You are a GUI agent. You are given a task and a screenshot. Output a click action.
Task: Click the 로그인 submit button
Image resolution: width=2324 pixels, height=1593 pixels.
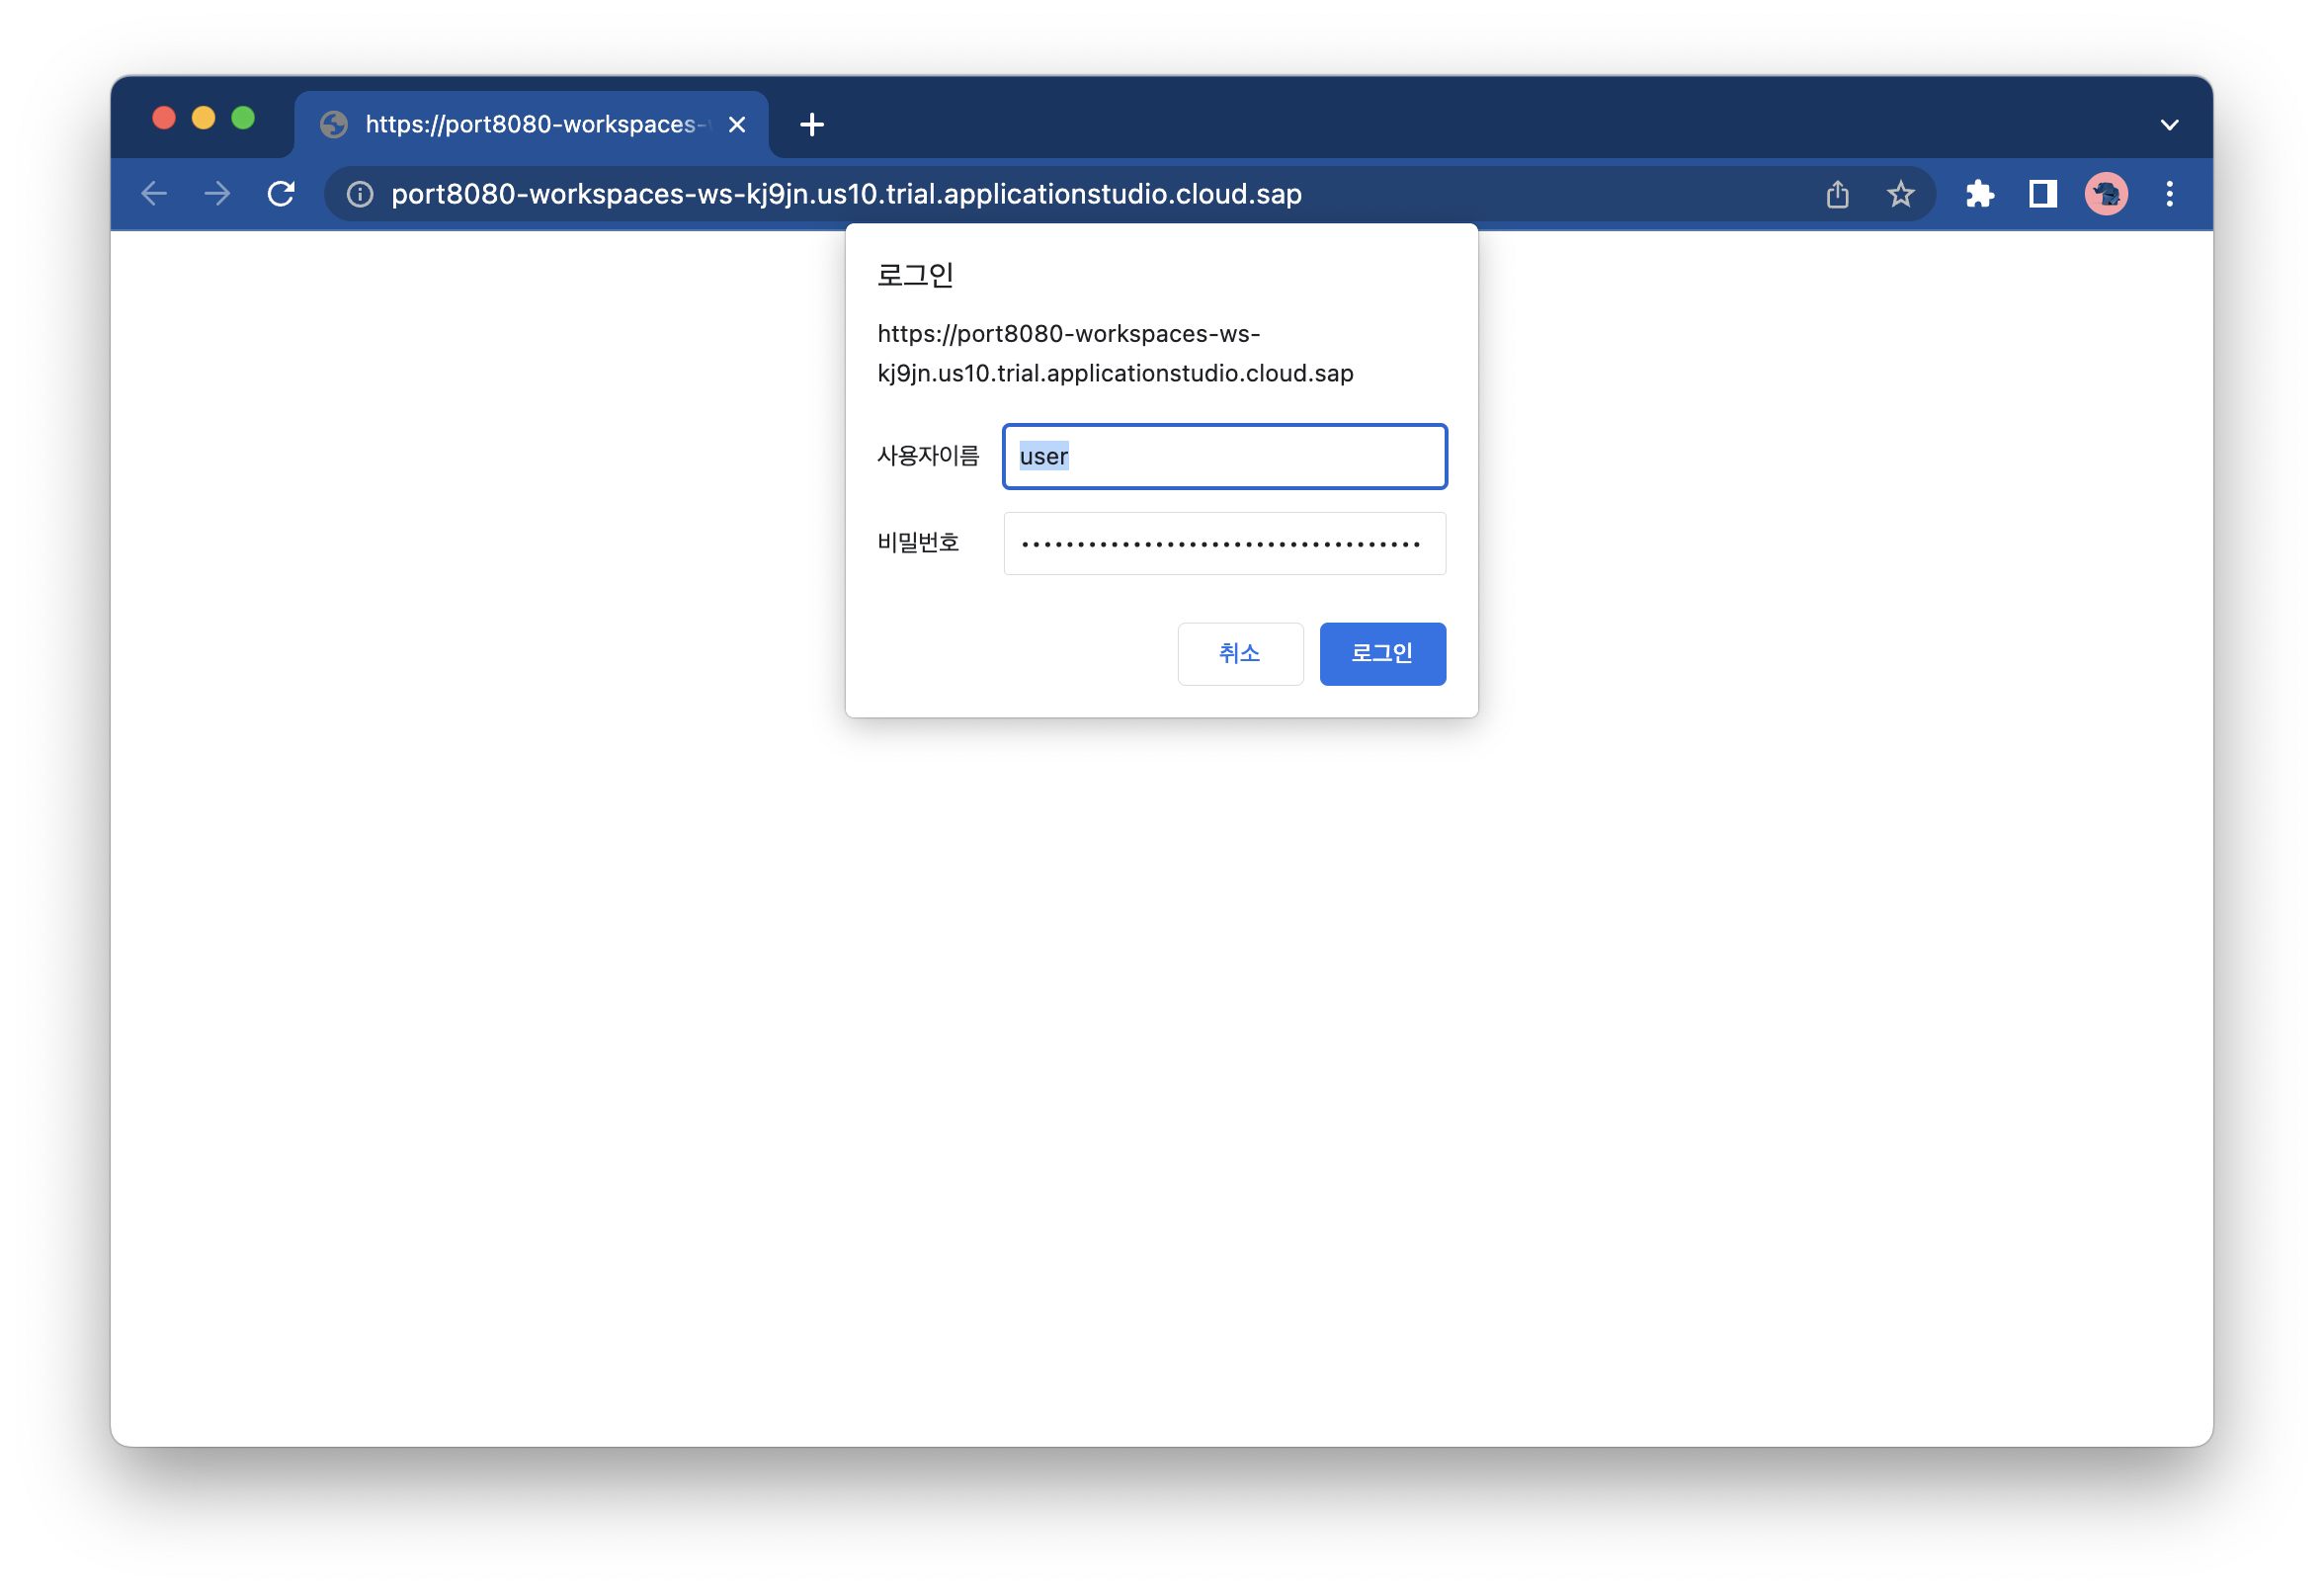click(1382, 654)
